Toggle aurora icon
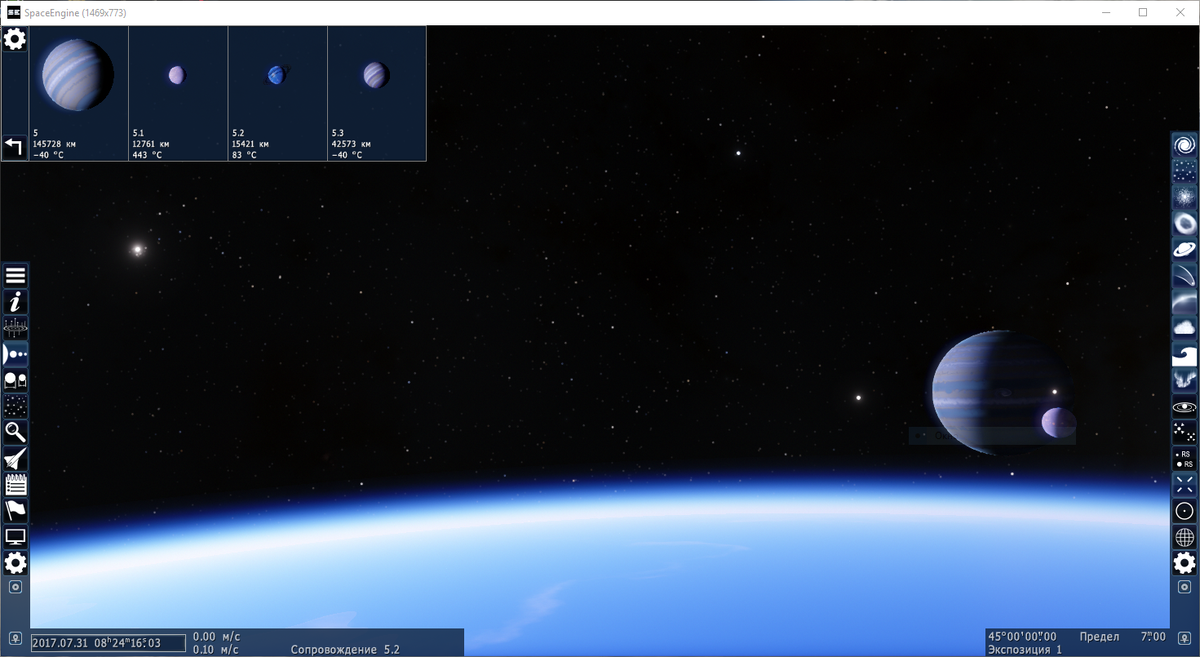1200x657 pixels. (x=1185, y=380)
